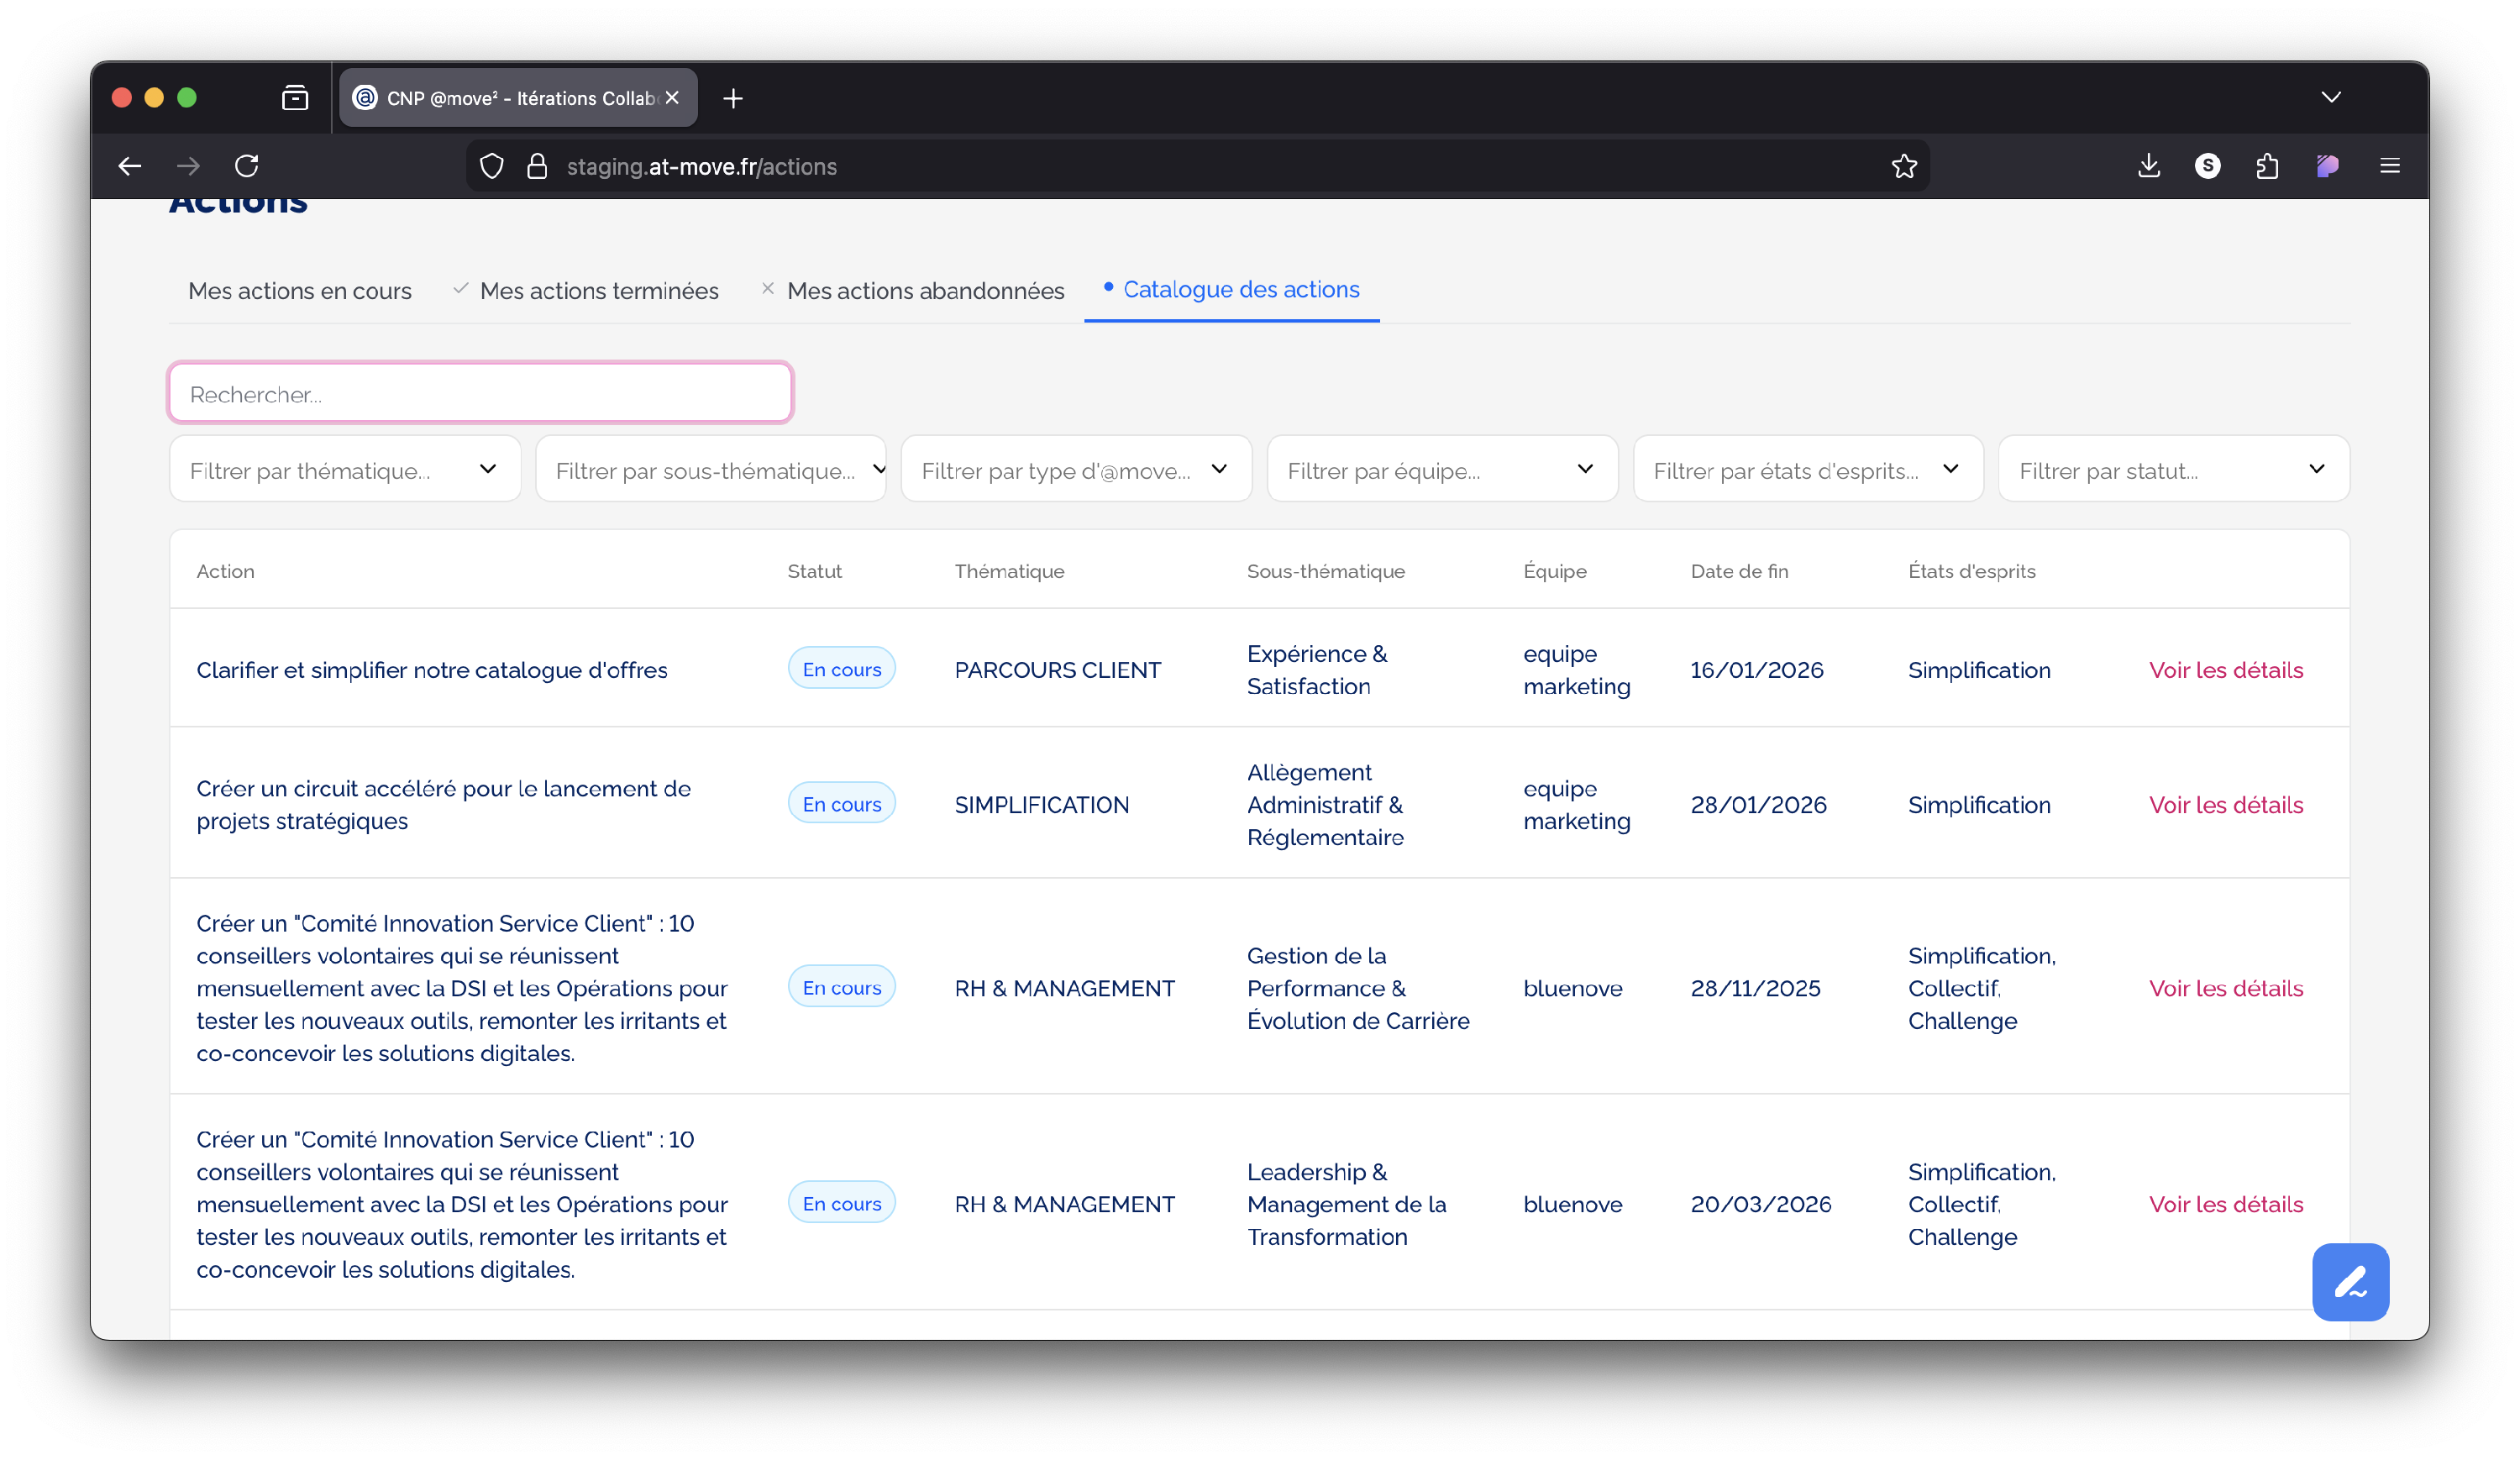Expand the Filtrer par thématique dropdown
Screen dimensions: 2520x1460
click(x=344, y=469)
